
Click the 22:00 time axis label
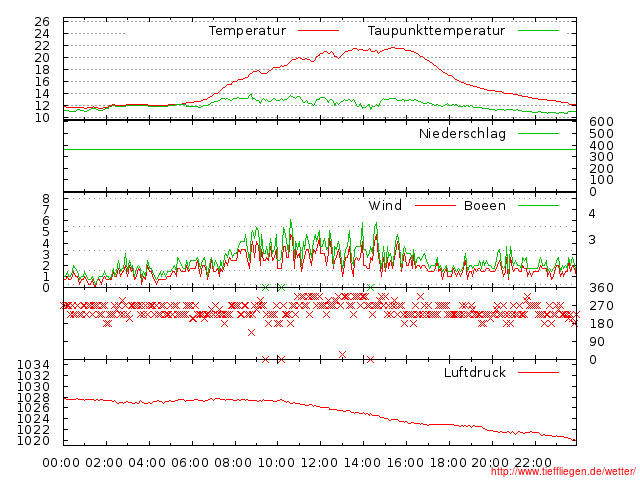click(533, 463)
